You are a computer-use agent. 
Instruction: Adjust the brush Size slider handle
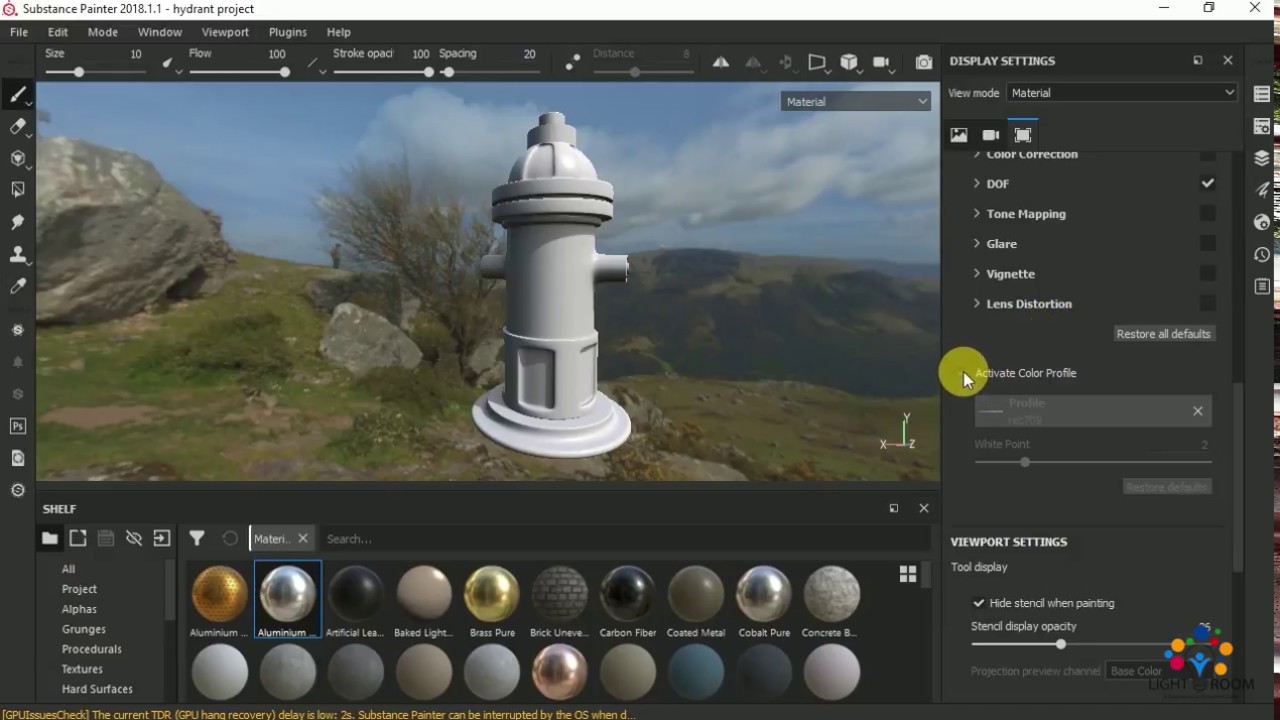(x=79, y=72)
